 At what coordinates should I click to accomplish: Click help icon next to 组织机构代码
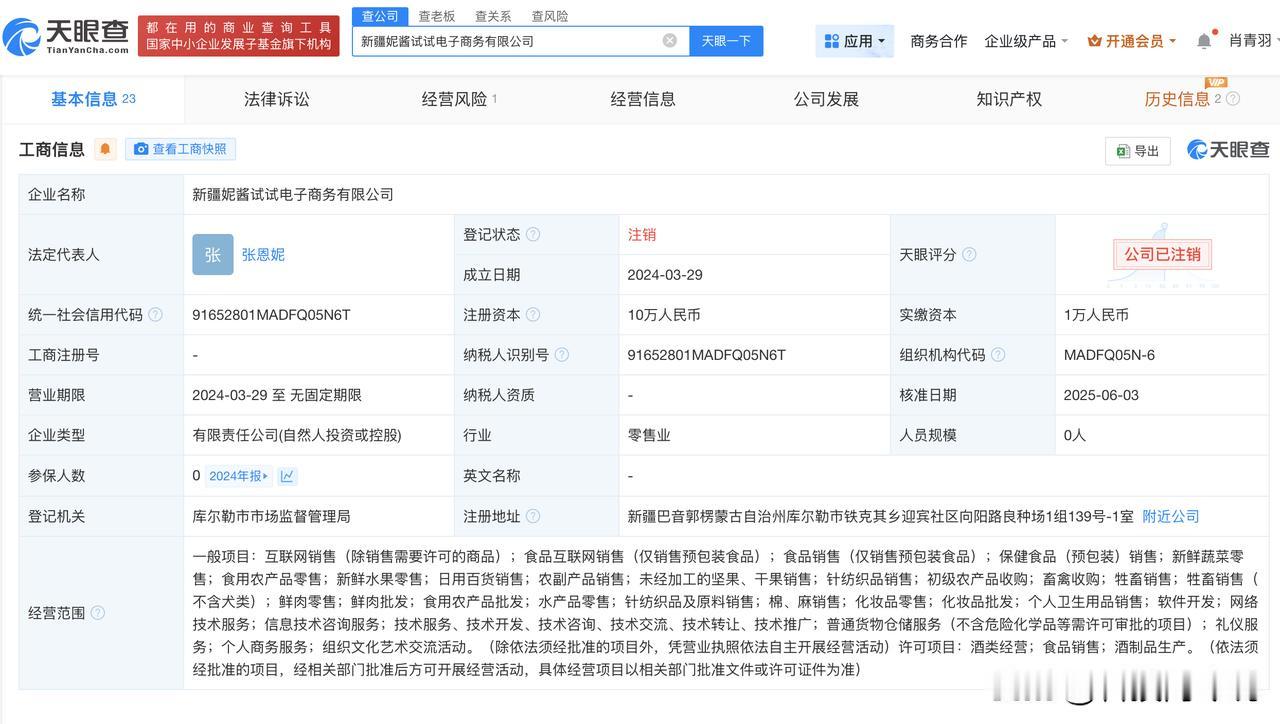998,355
